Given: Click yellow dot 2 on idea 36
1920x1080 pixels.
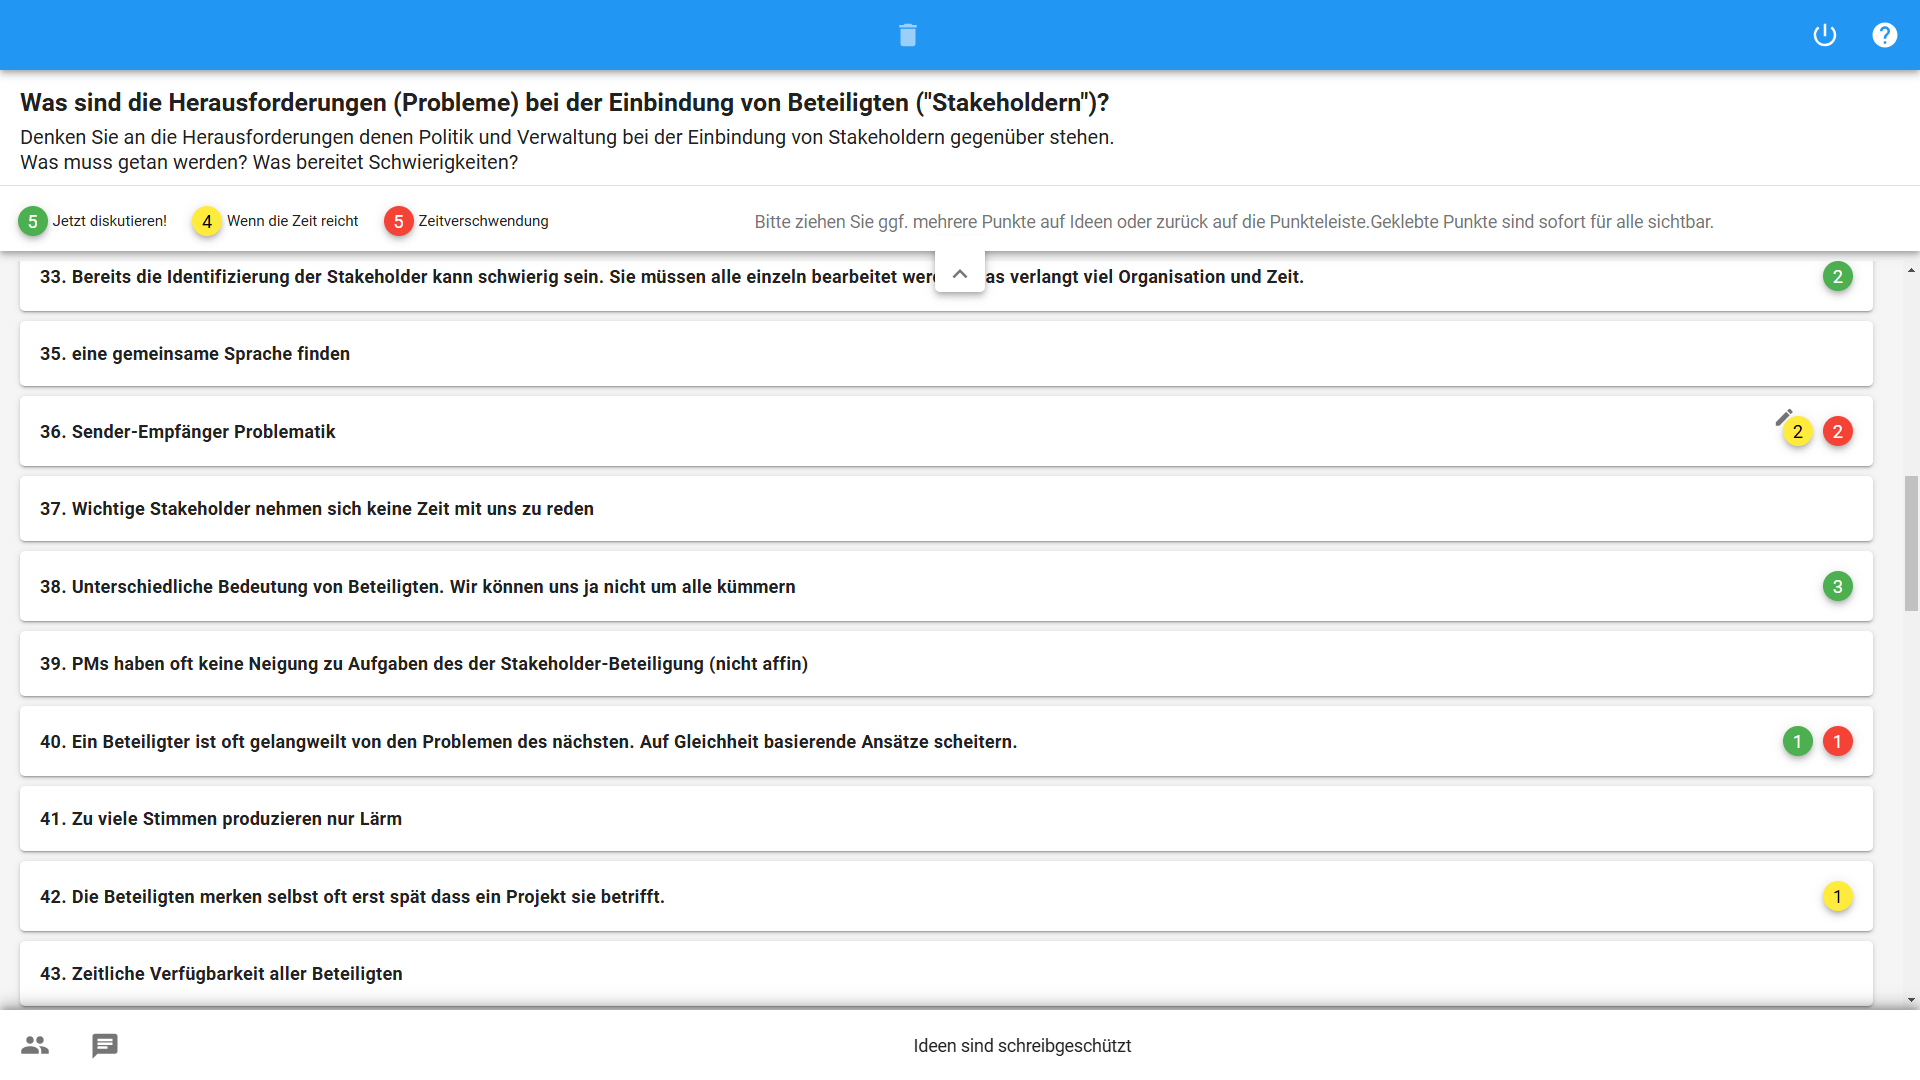Looking at the screenshot, I should click(1798, 432).
